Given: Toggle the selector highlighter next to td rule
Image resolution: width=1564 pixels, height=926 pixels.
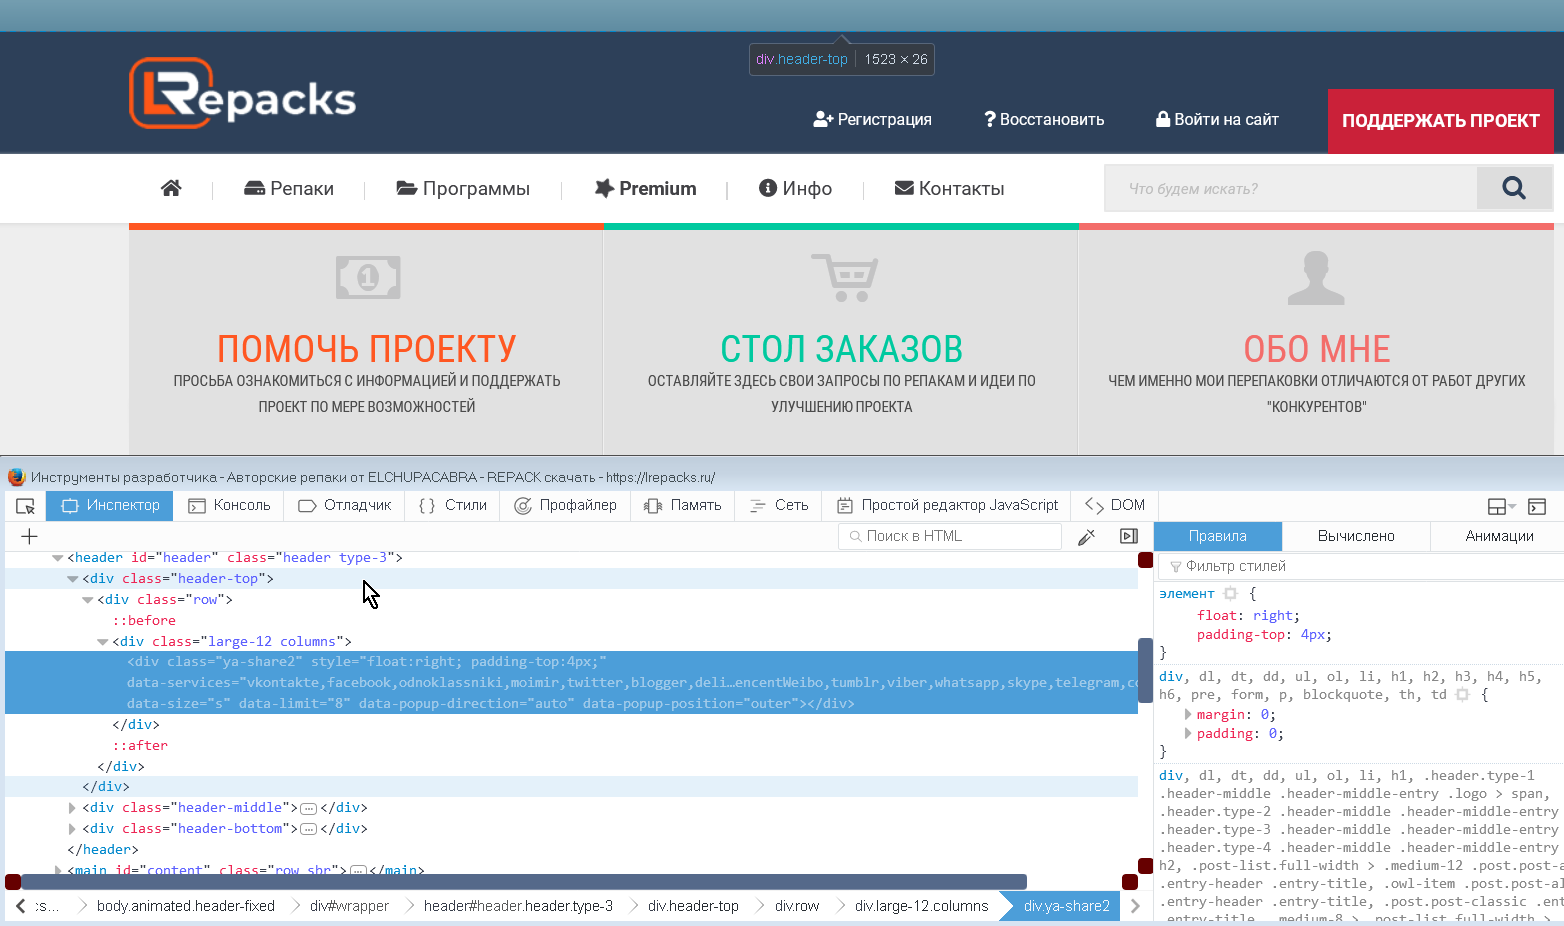Looking at the screenshot, I should pos(1463,694).
